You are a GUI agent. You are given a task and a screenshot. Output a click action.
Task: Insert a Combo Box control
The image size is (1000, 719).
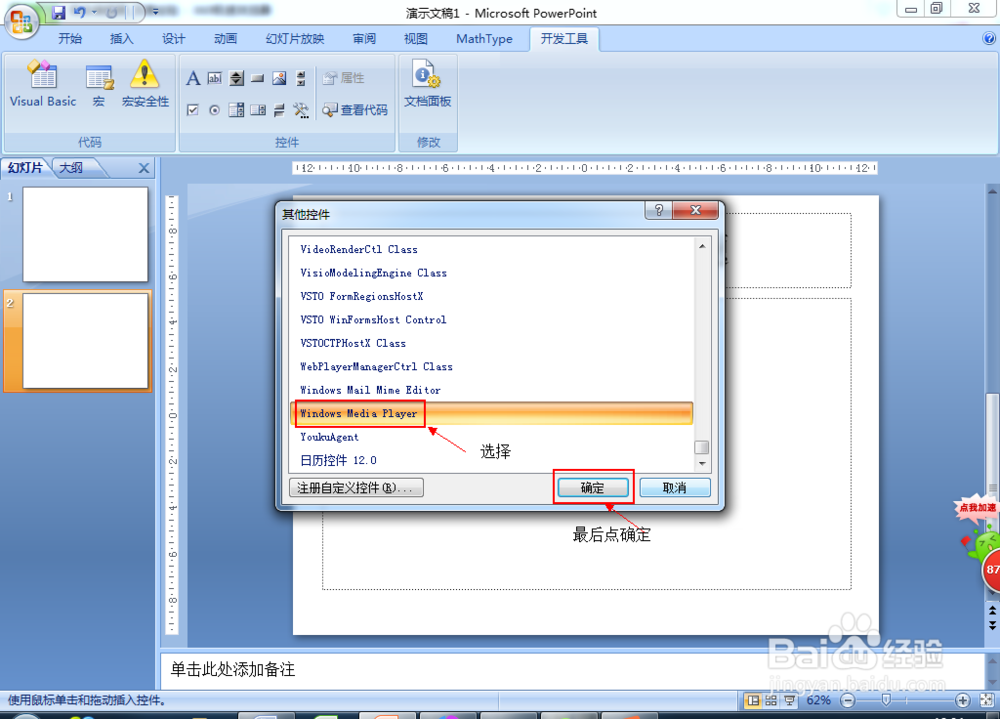pyautogui.click(x=237, y=110)
